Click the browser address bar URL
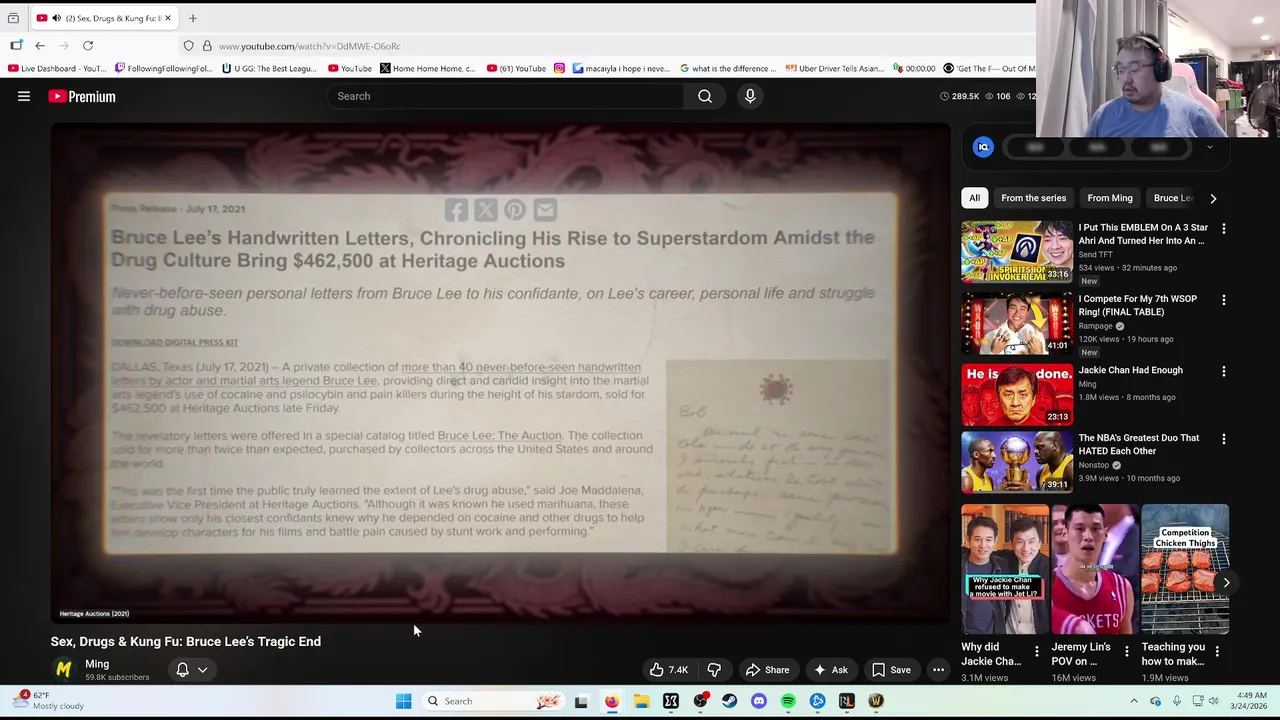Screen dimensions: 1280x720 click(309, 46)
